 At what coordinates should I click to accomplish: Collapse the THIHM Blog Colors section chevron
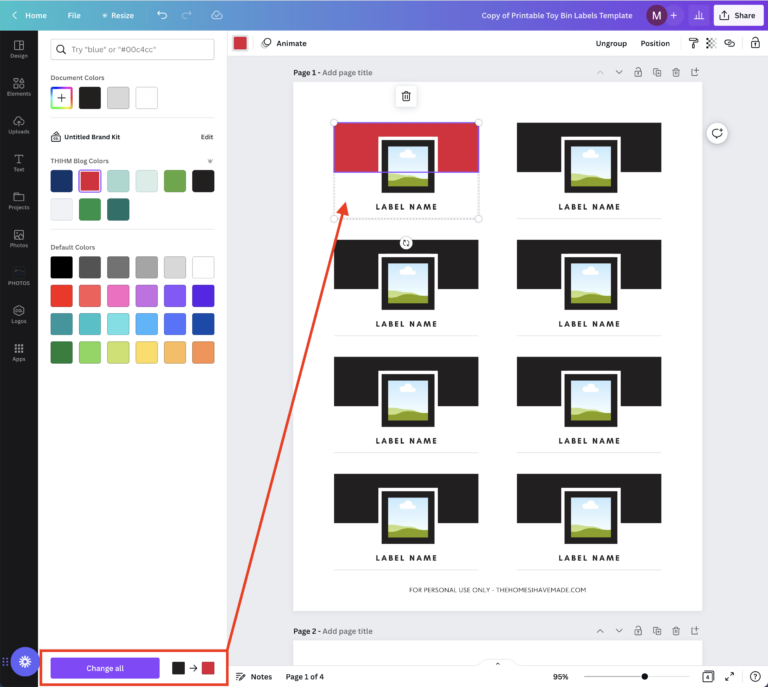[x=210, y=161]
